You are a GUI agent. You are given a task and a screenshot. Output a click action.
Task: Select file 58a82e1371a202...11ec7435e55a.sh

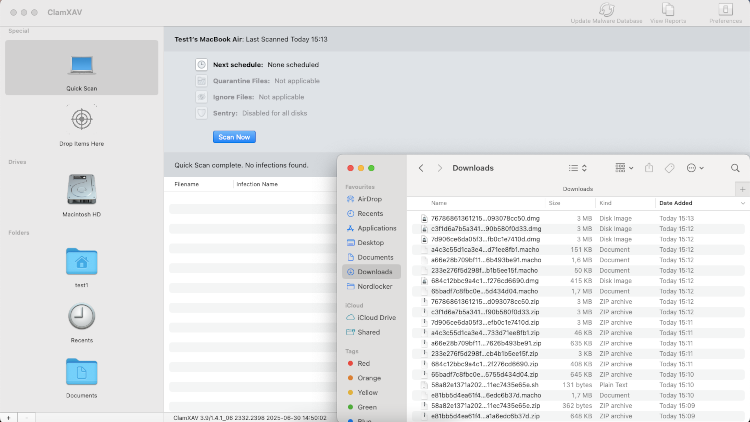(x=580, y=385)
